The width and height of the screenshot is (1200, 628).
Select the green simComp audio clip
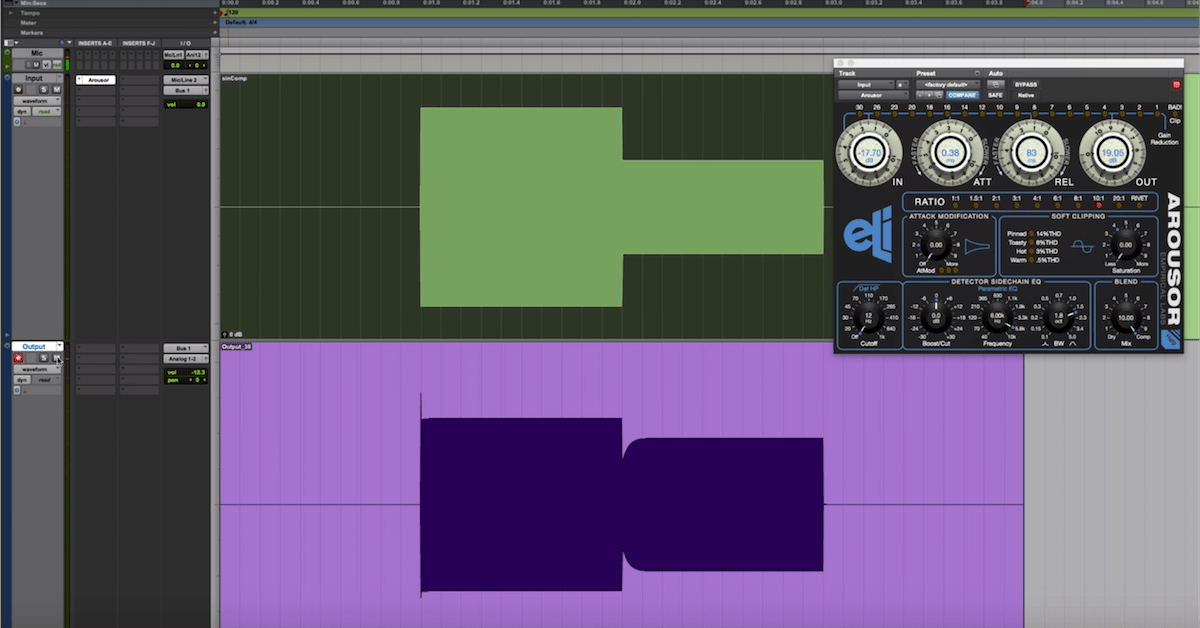(x=621, y=207)
